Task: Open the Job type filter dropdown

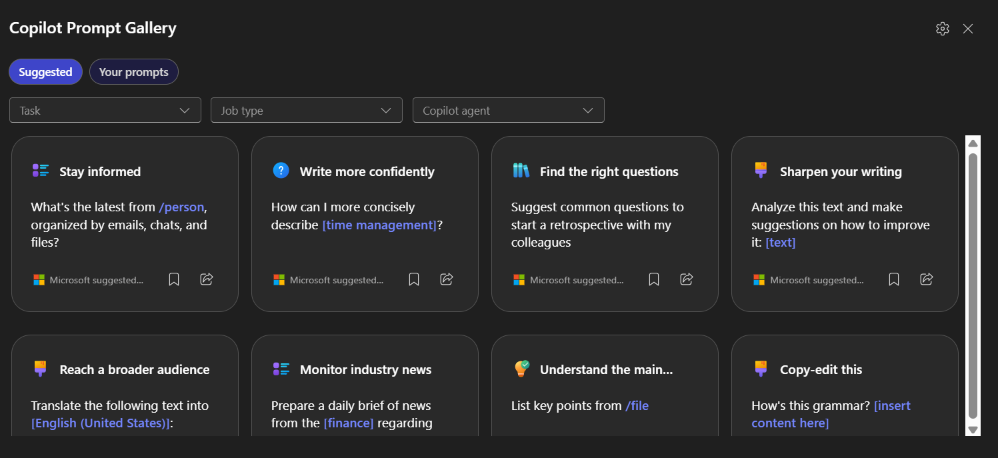Action: 307,110
